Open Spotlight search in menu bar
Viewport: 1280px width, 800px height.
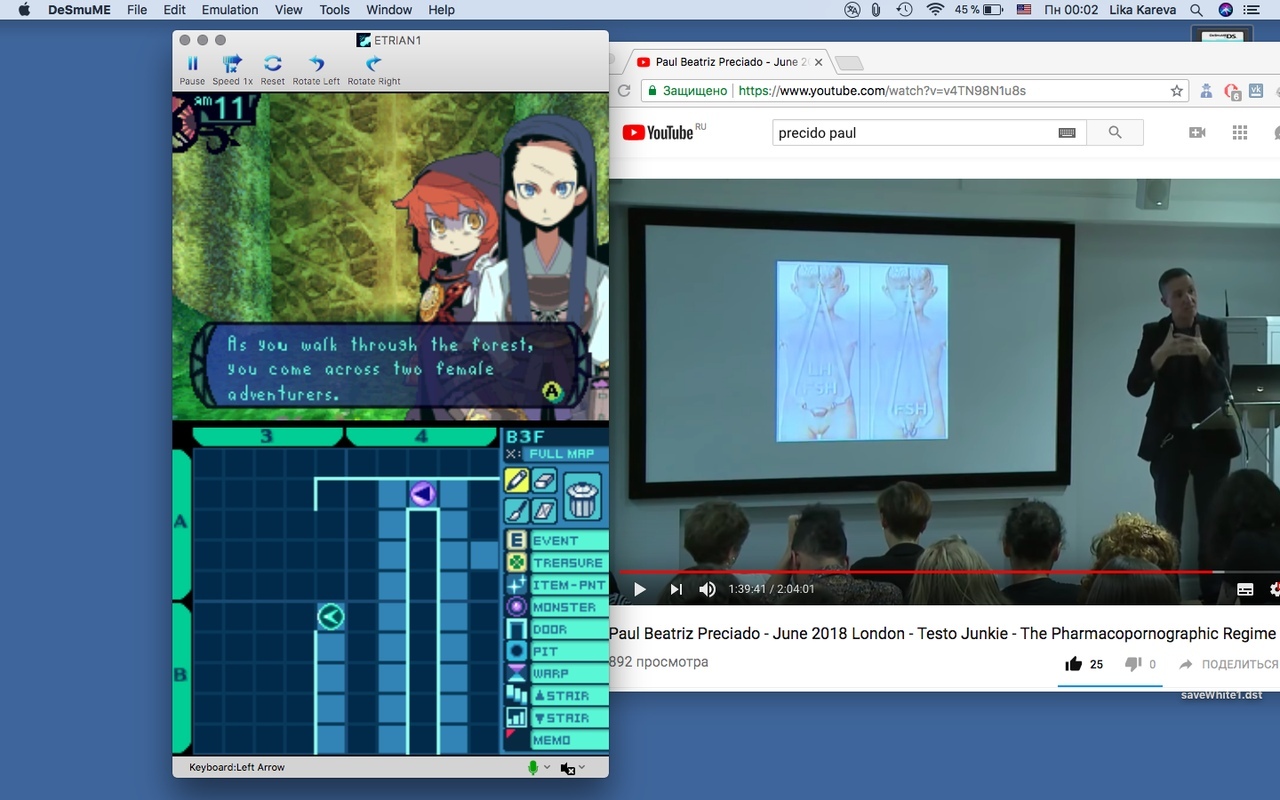pos(1196,10)
